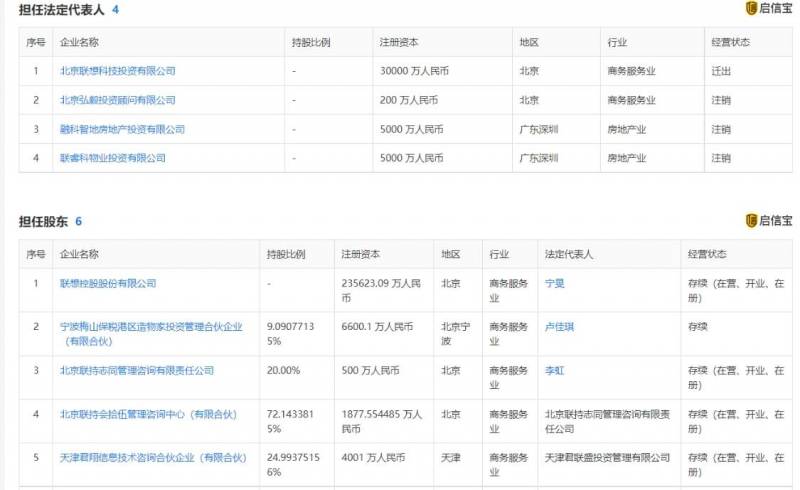Click 企业名称 header in legal representative table

[x=79, y=42]
